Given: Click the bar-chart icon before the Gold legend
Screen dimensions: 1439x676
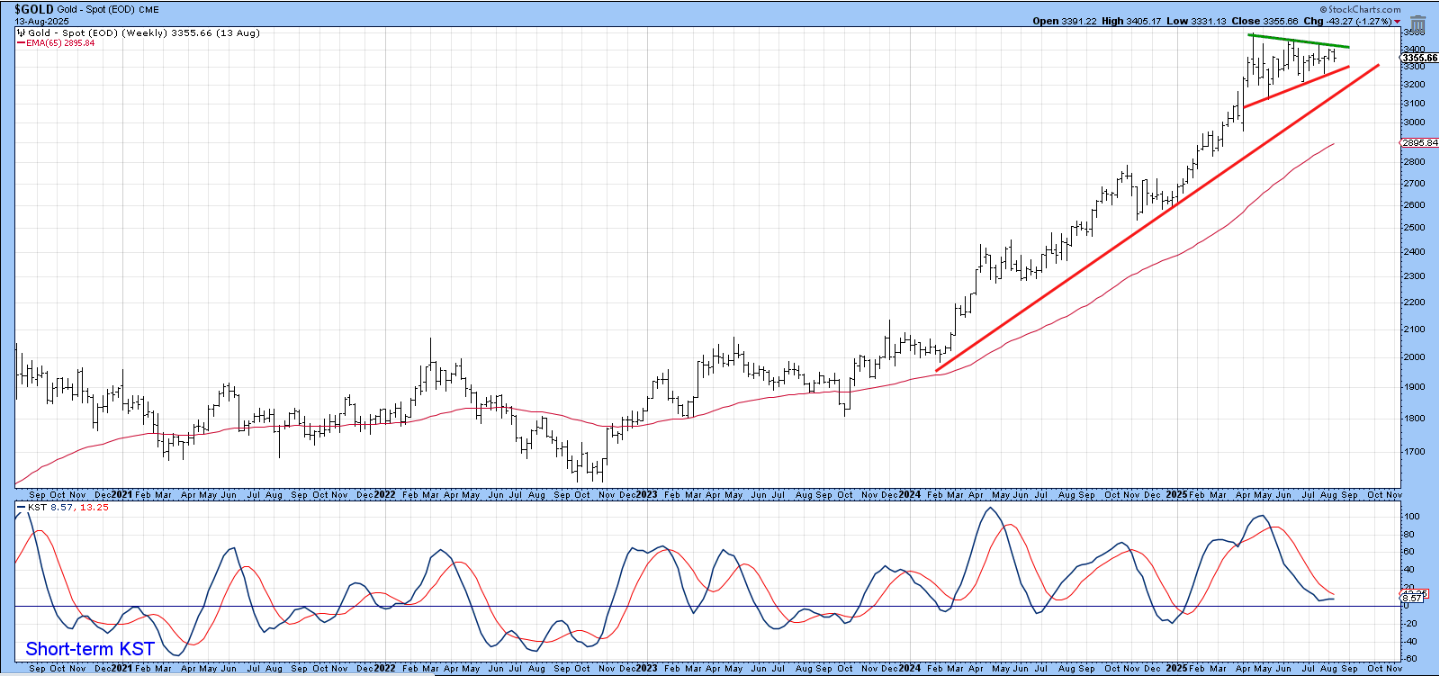Looking at the screenshot, I should [x=20, y=32].
